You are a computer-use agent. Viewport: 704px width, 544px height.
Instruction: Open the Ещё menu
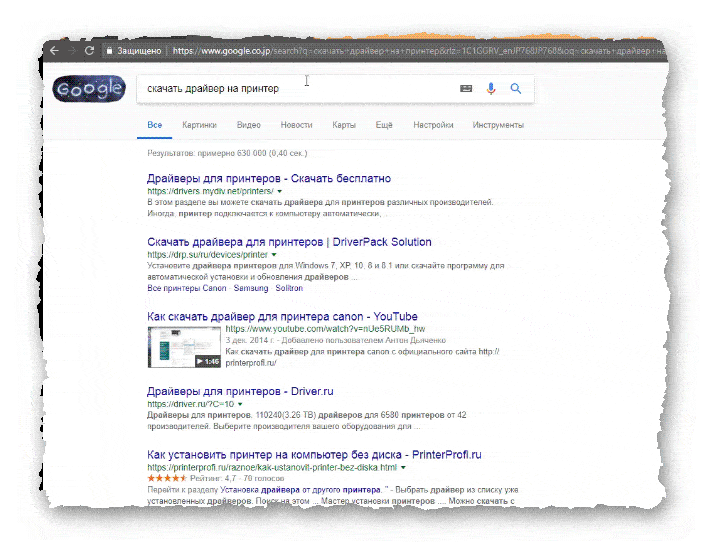(384, 125)
